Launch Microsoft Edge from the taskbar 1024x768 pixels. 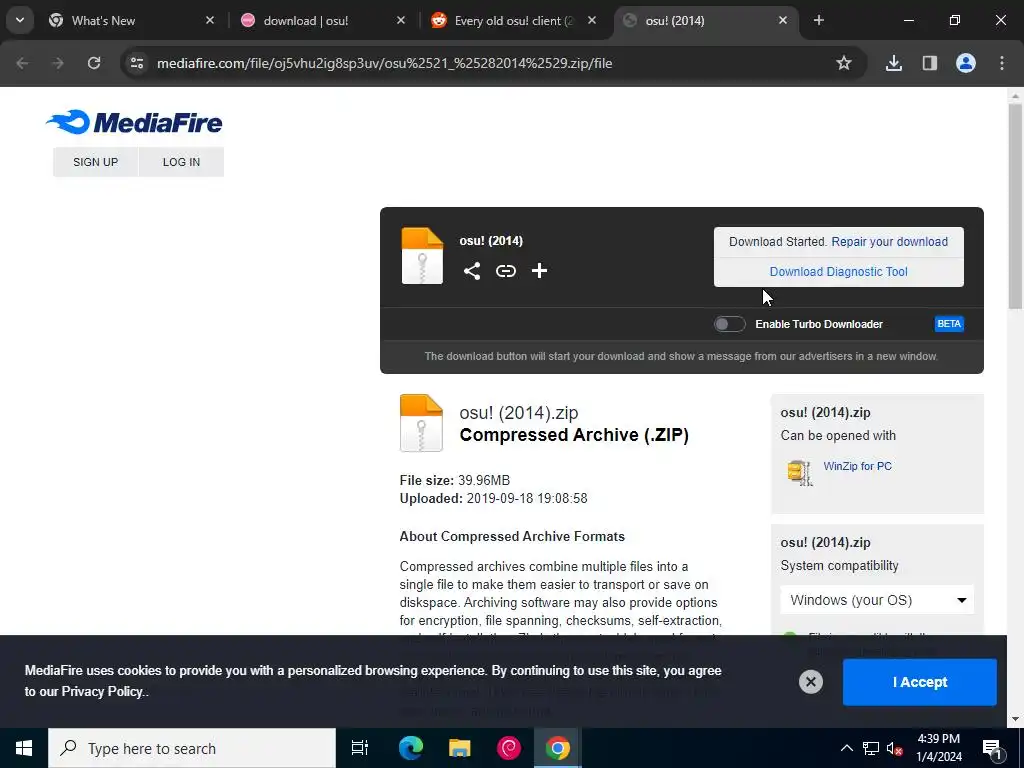click(411, 748)
